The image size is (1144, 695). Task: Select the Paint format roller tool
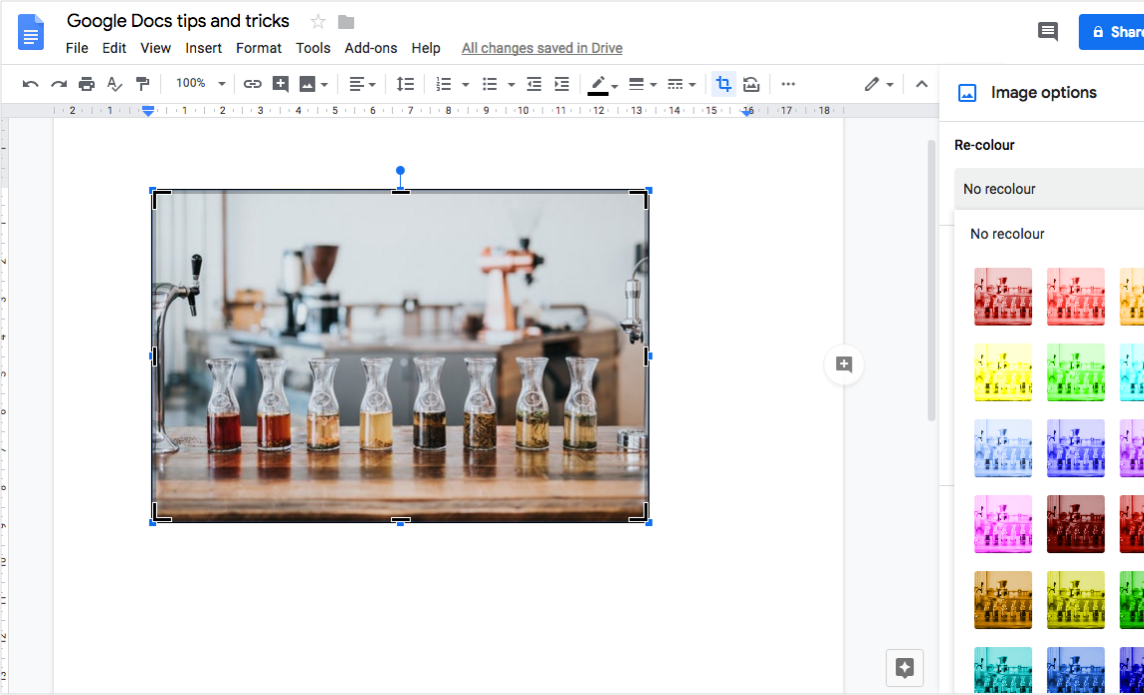tap(142, 84)
